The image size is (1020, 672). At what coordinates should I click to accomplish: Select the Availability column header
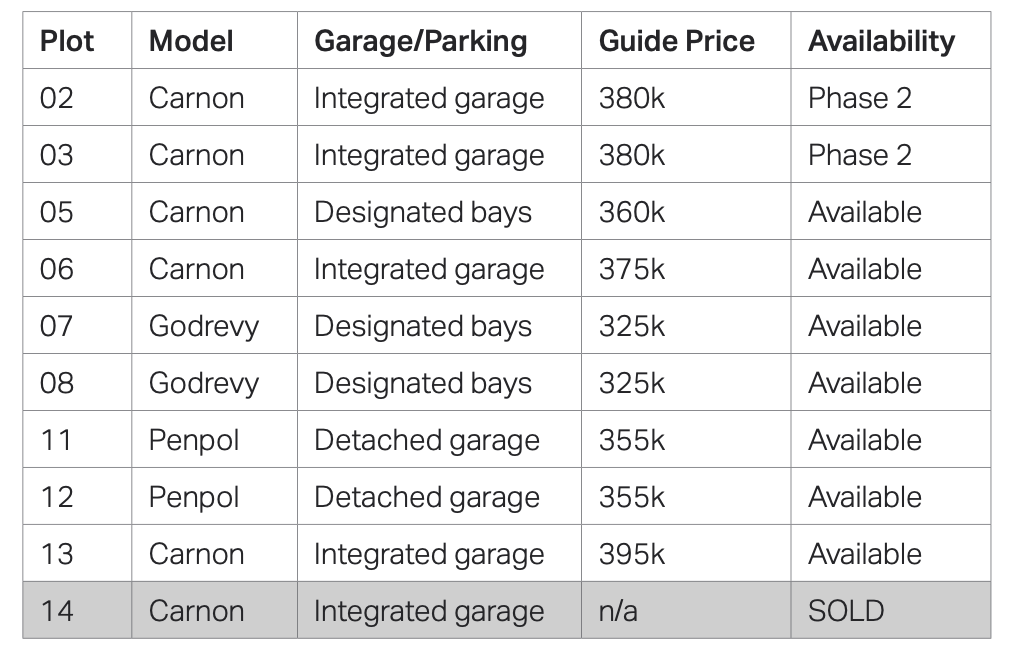[881, 41]
